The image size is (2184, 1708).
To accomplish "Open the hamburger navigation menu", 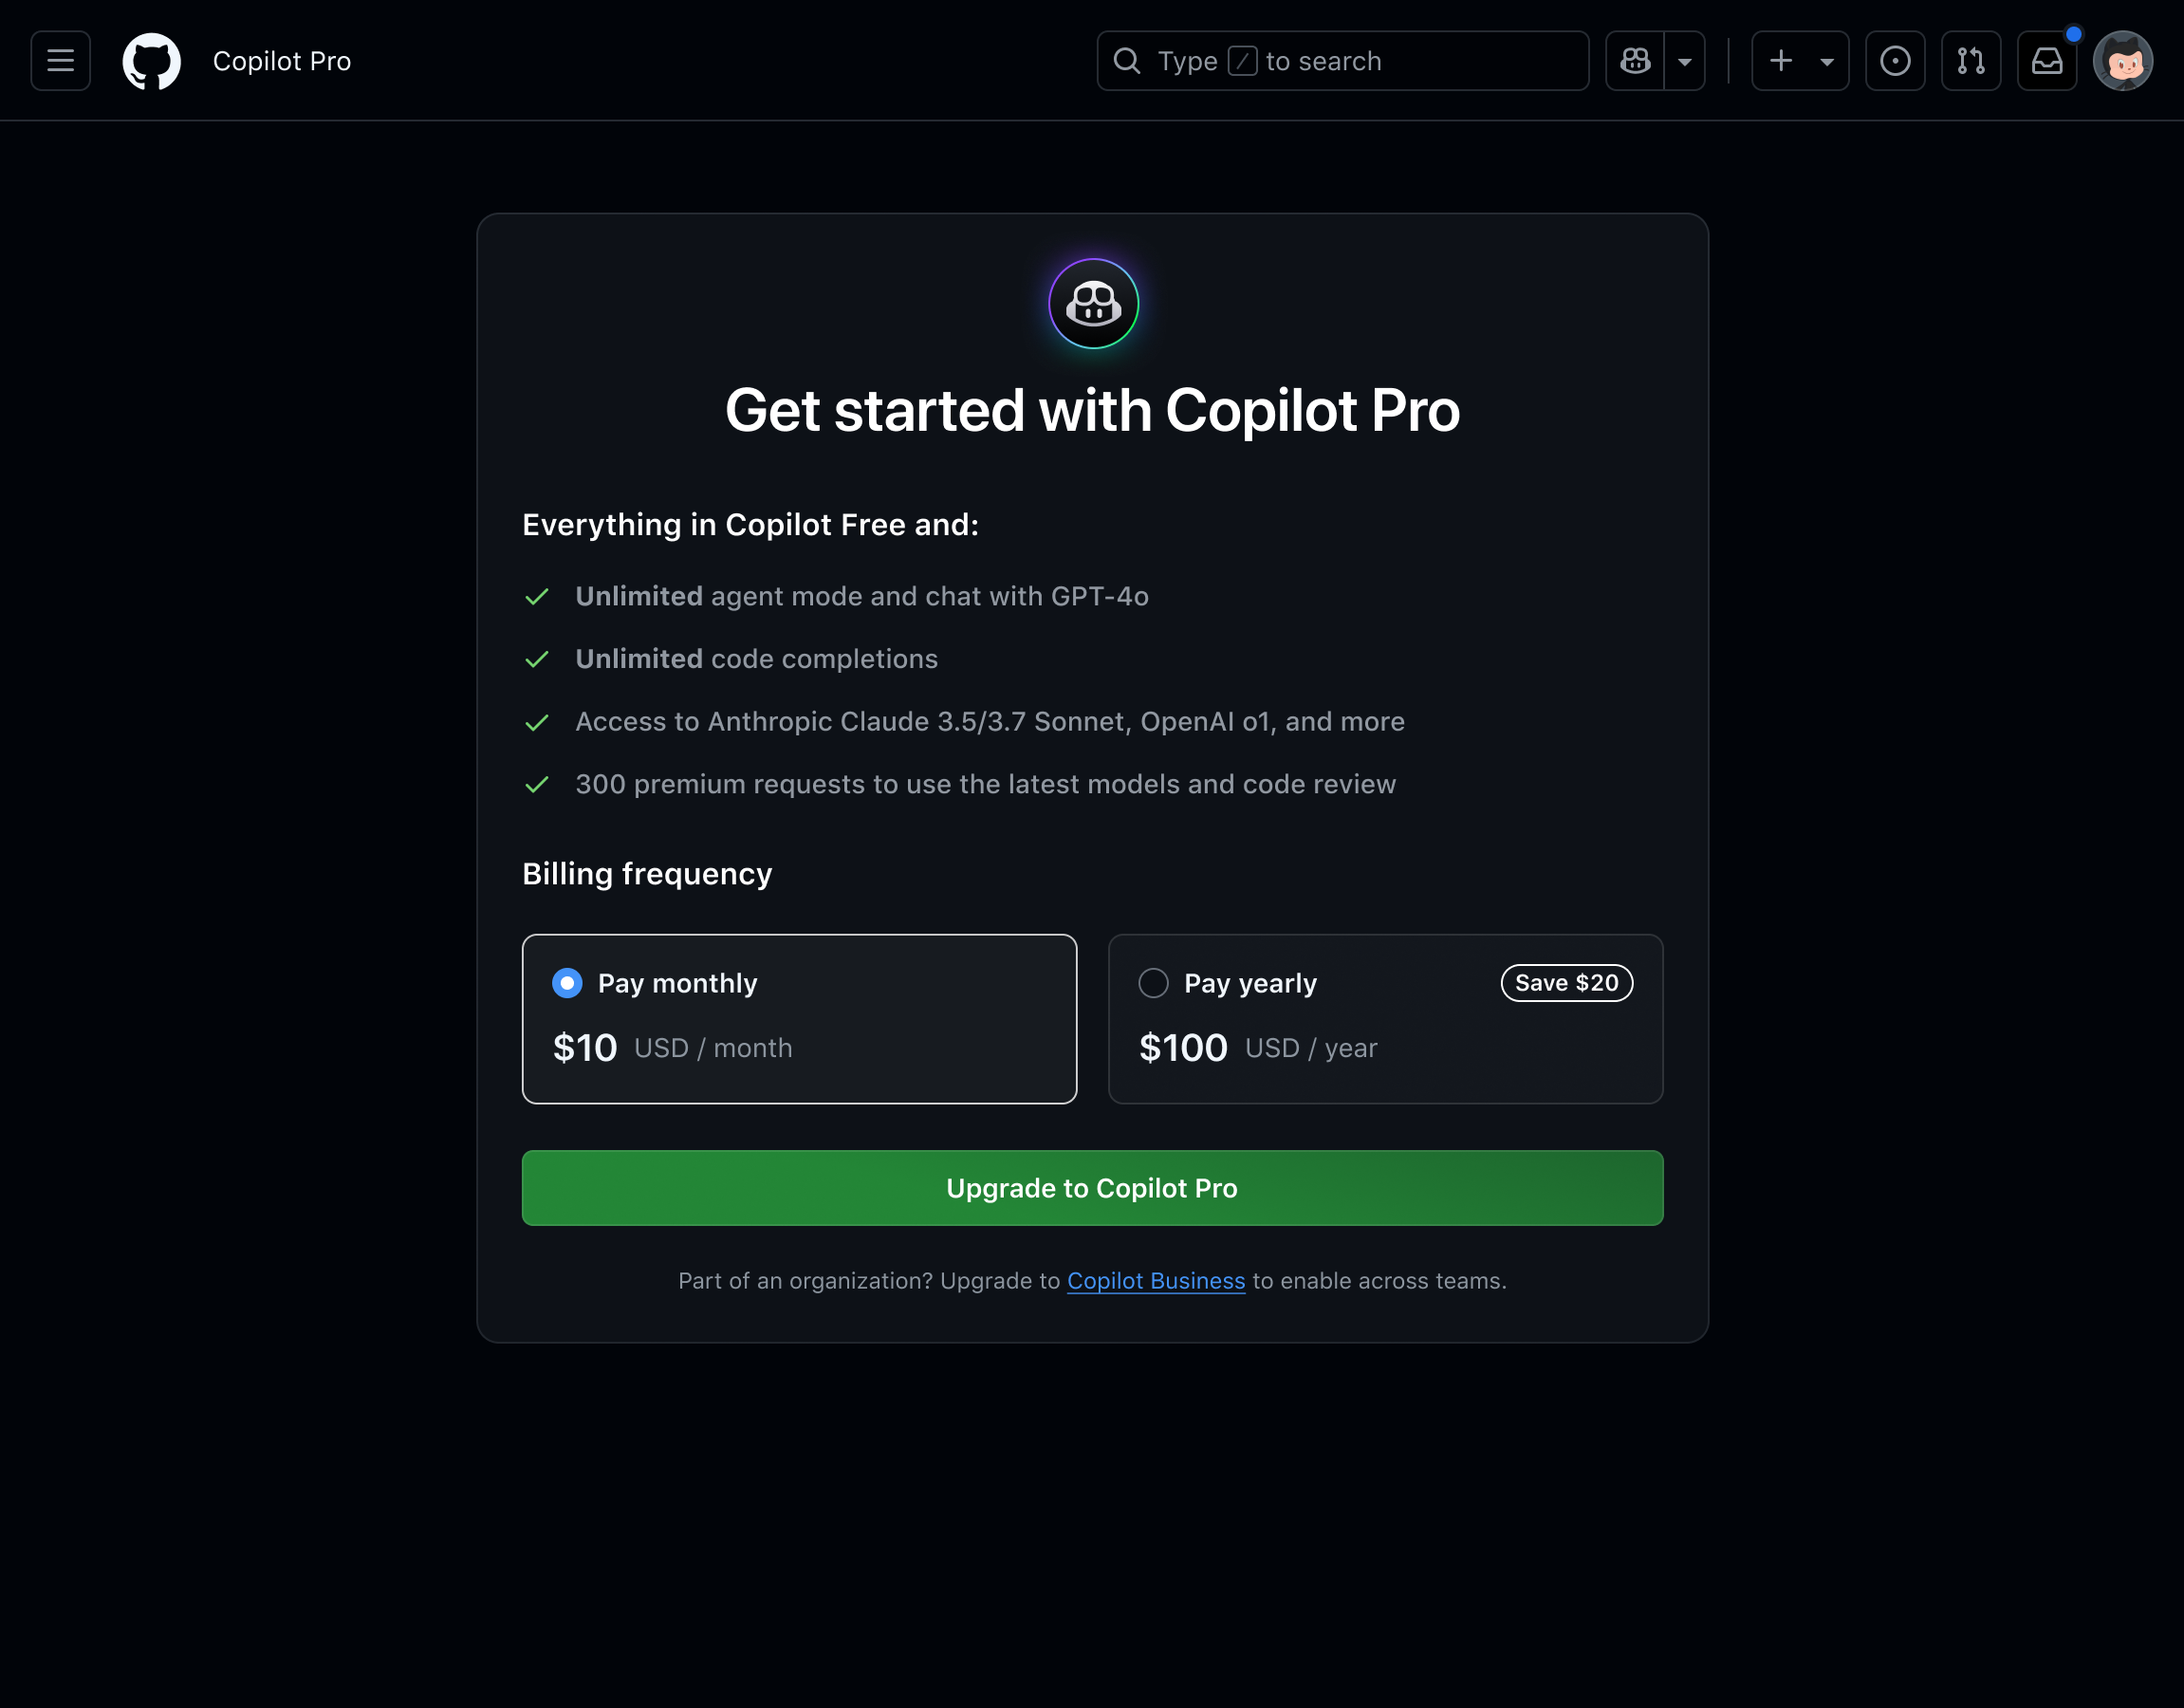I will point(60,61).
